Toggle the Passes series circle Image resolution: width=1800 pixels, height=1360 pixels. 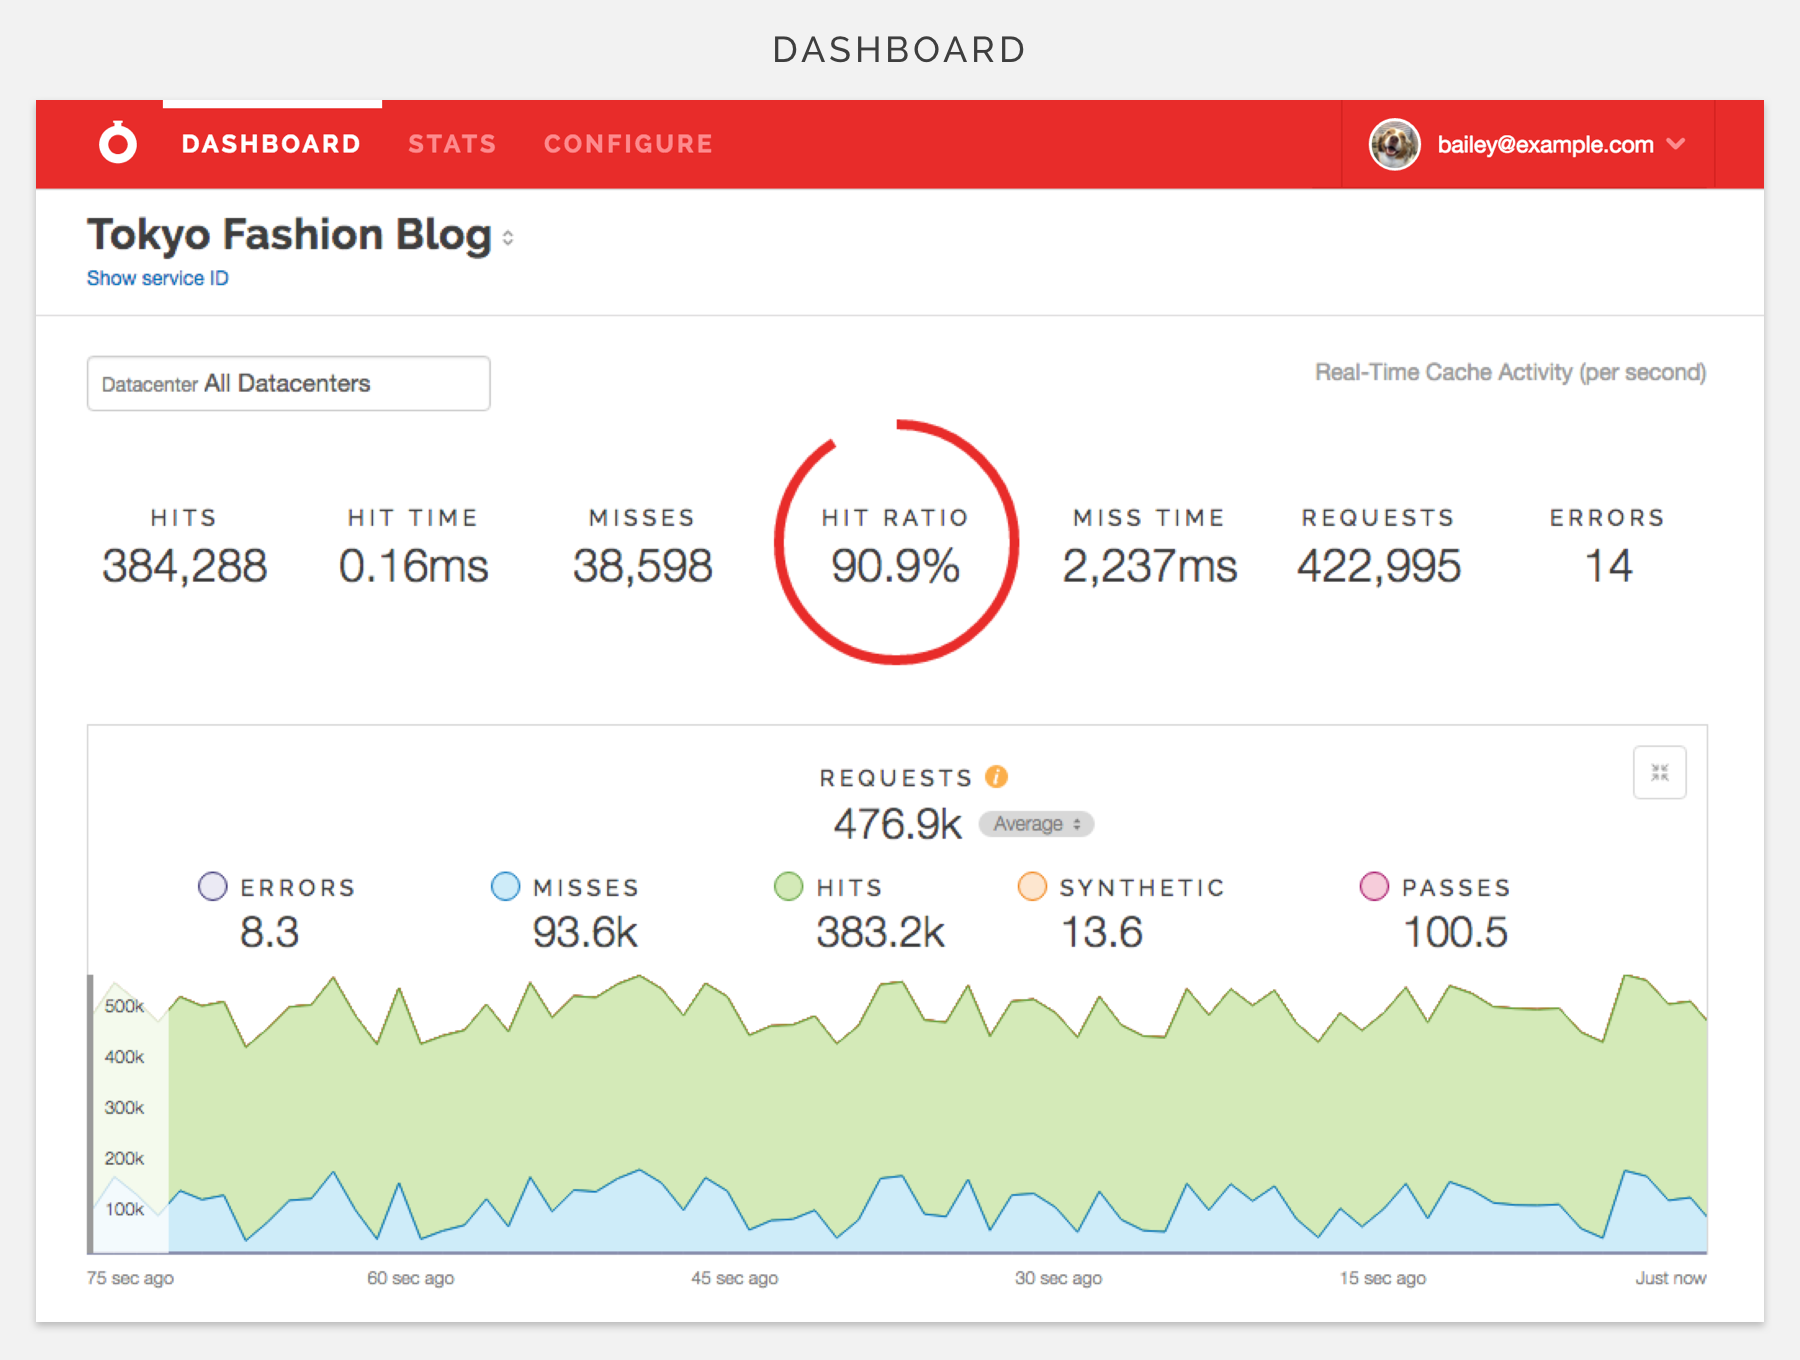1374,887
